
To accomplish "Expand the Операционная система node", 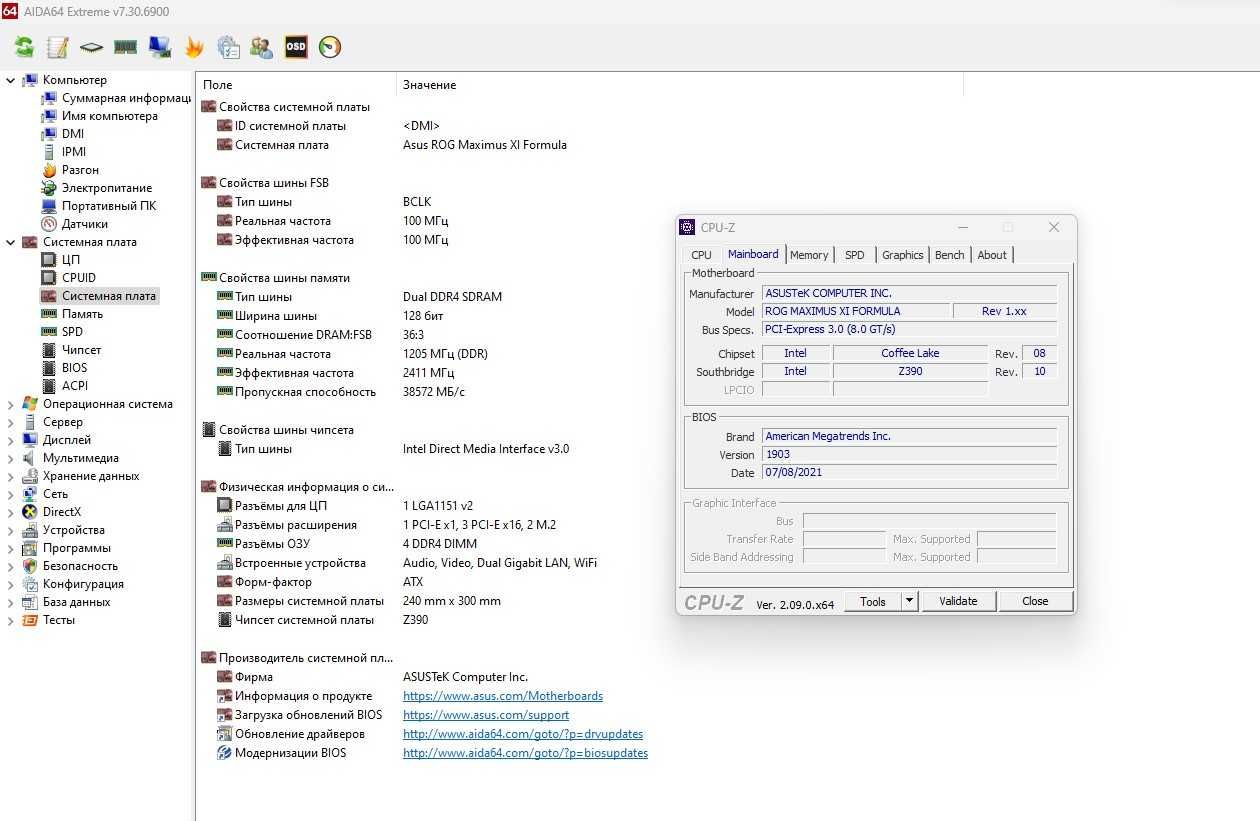I will [10, 404].
